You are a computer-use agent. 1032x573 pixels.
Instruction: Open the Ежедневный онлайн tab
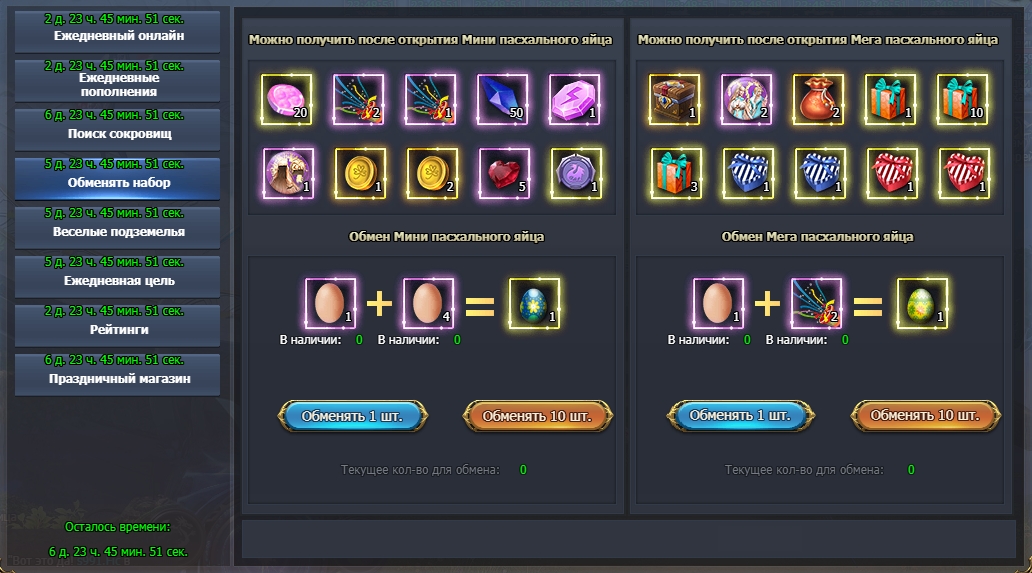pyautogui.click(x=118, y=30)
